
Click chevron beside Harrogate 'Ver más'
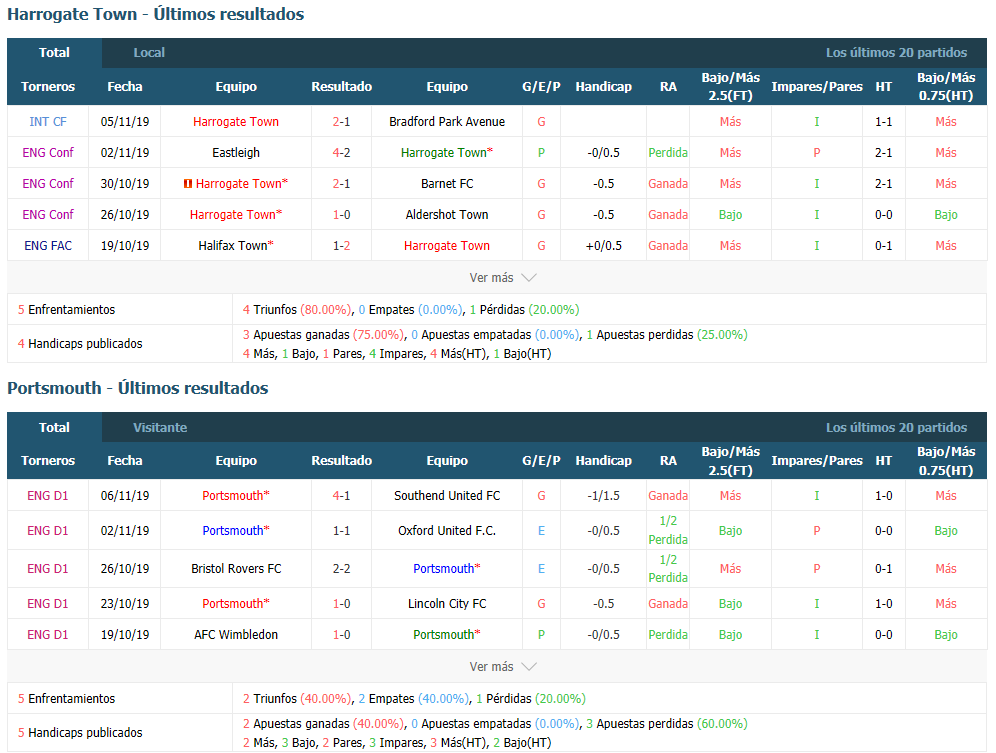tap(528, 278)
